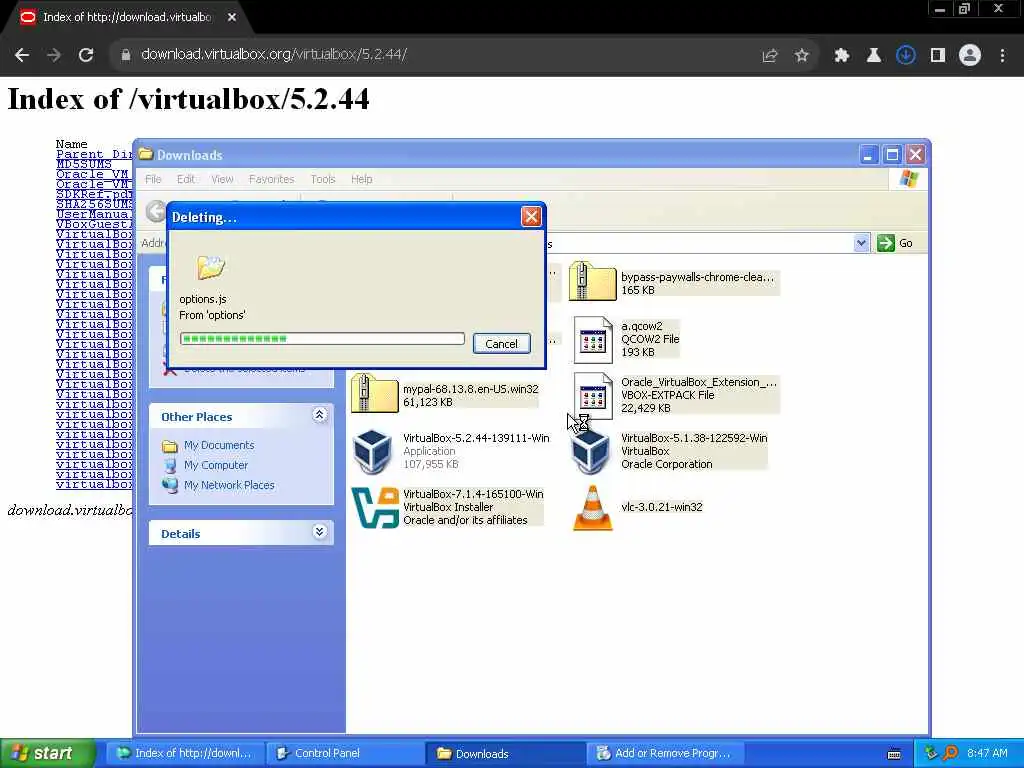Bookmark this page with the star

802,56
